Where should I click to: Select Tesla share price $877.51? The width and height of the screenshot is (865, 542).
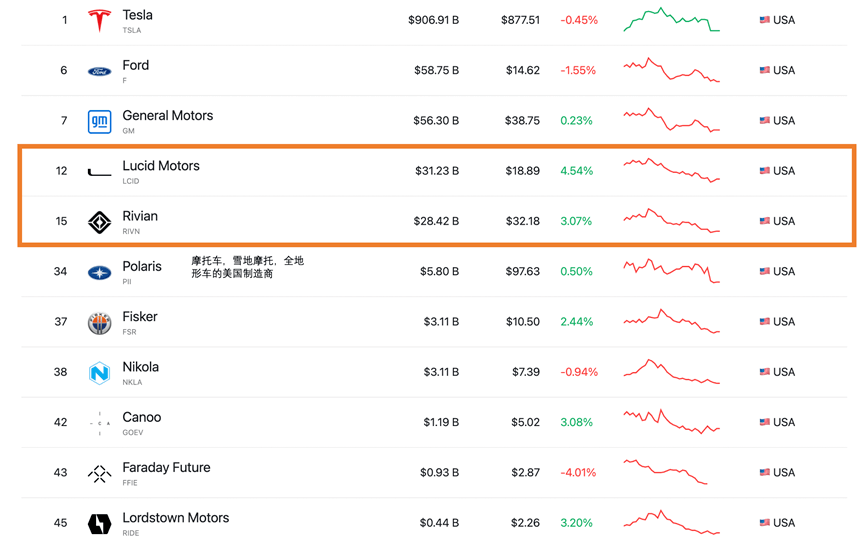520,20
